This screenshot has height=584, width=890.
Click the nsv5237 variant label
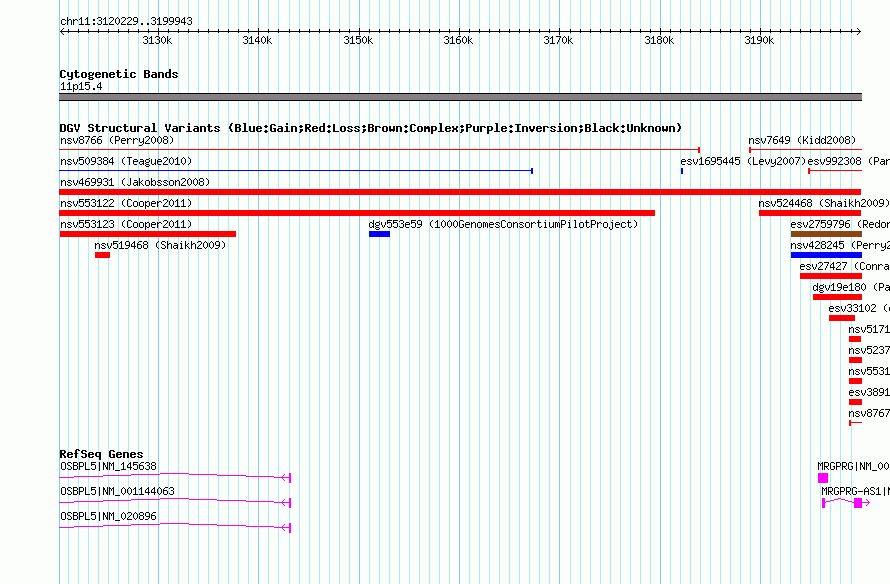tap(869, 350)
